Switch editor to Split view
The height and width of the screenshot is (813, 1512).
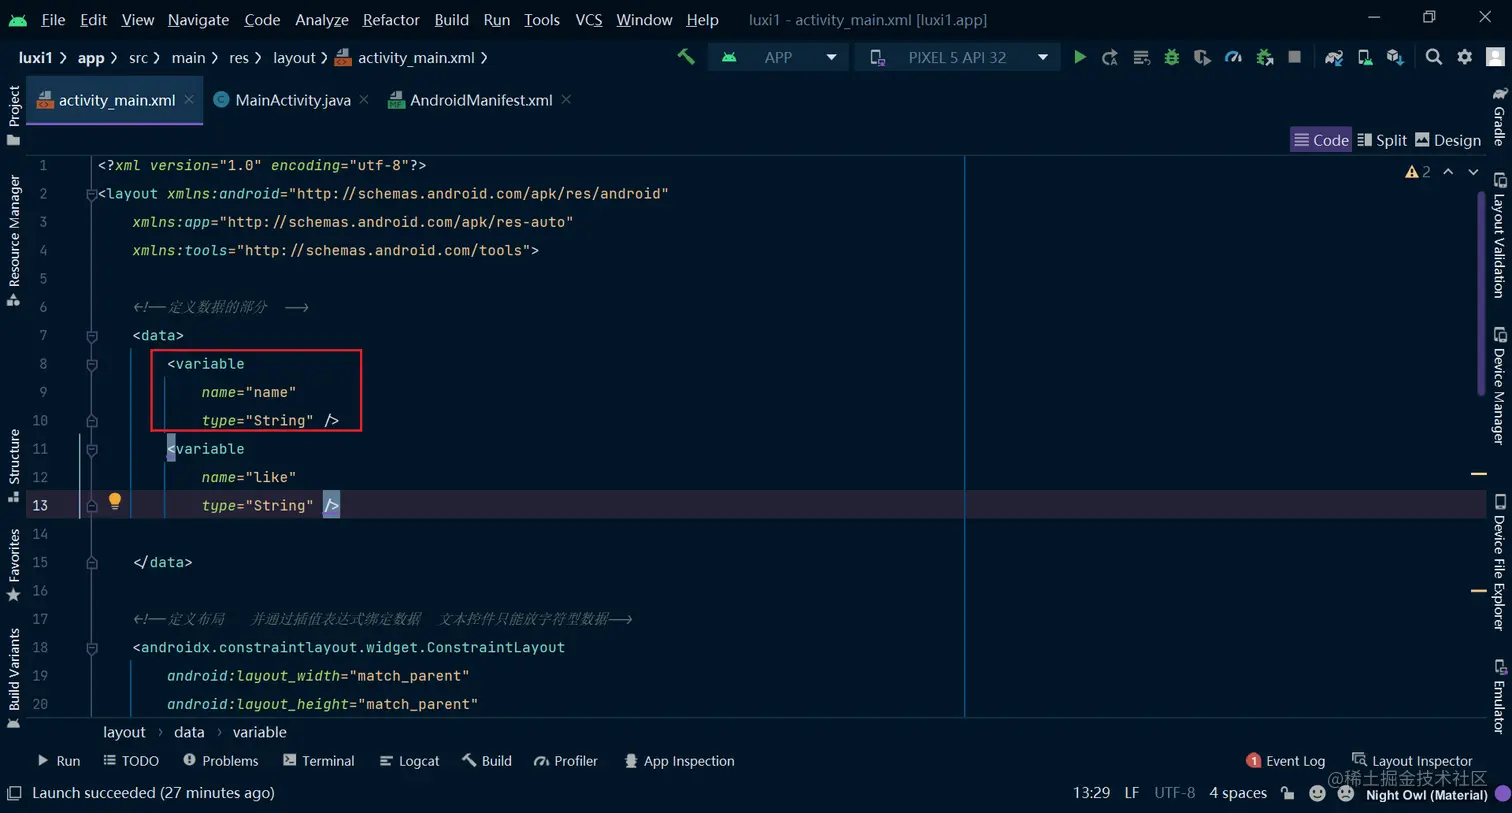click(x=1382, y=140)
